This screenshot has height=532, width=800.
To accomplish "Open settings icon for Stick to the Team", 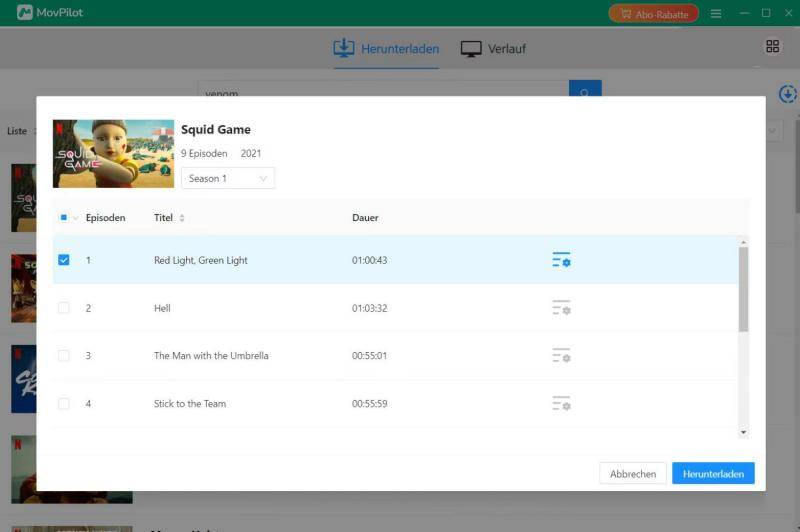I will (x=561, y=403).
